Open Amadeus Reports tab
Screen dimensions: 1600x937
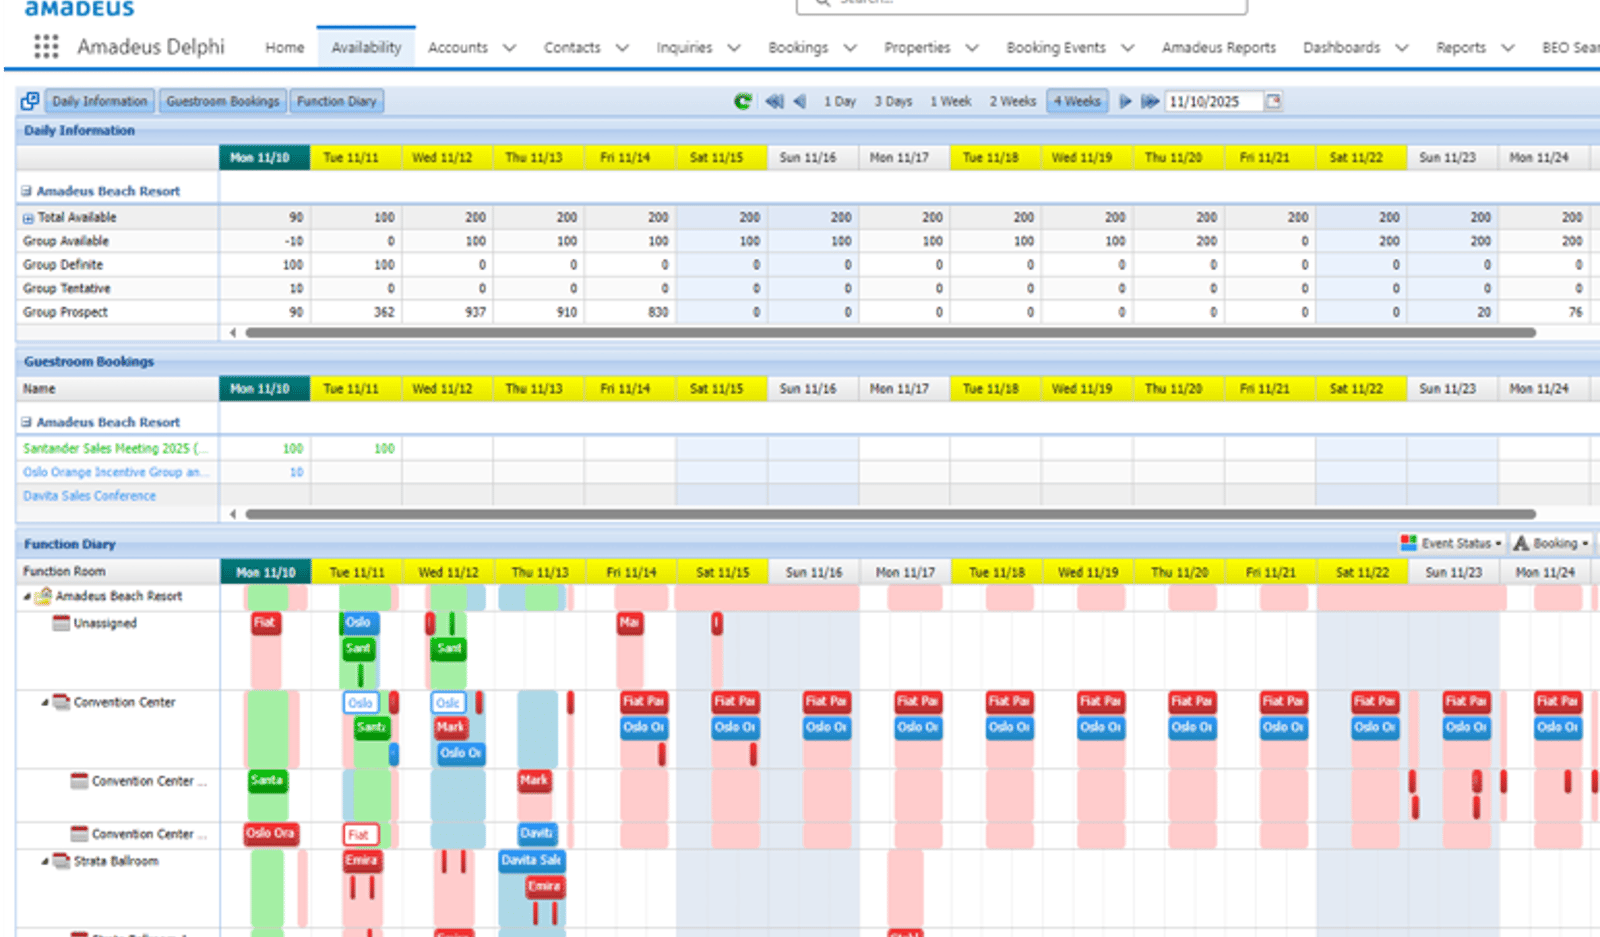click(x=1218, y=47)
